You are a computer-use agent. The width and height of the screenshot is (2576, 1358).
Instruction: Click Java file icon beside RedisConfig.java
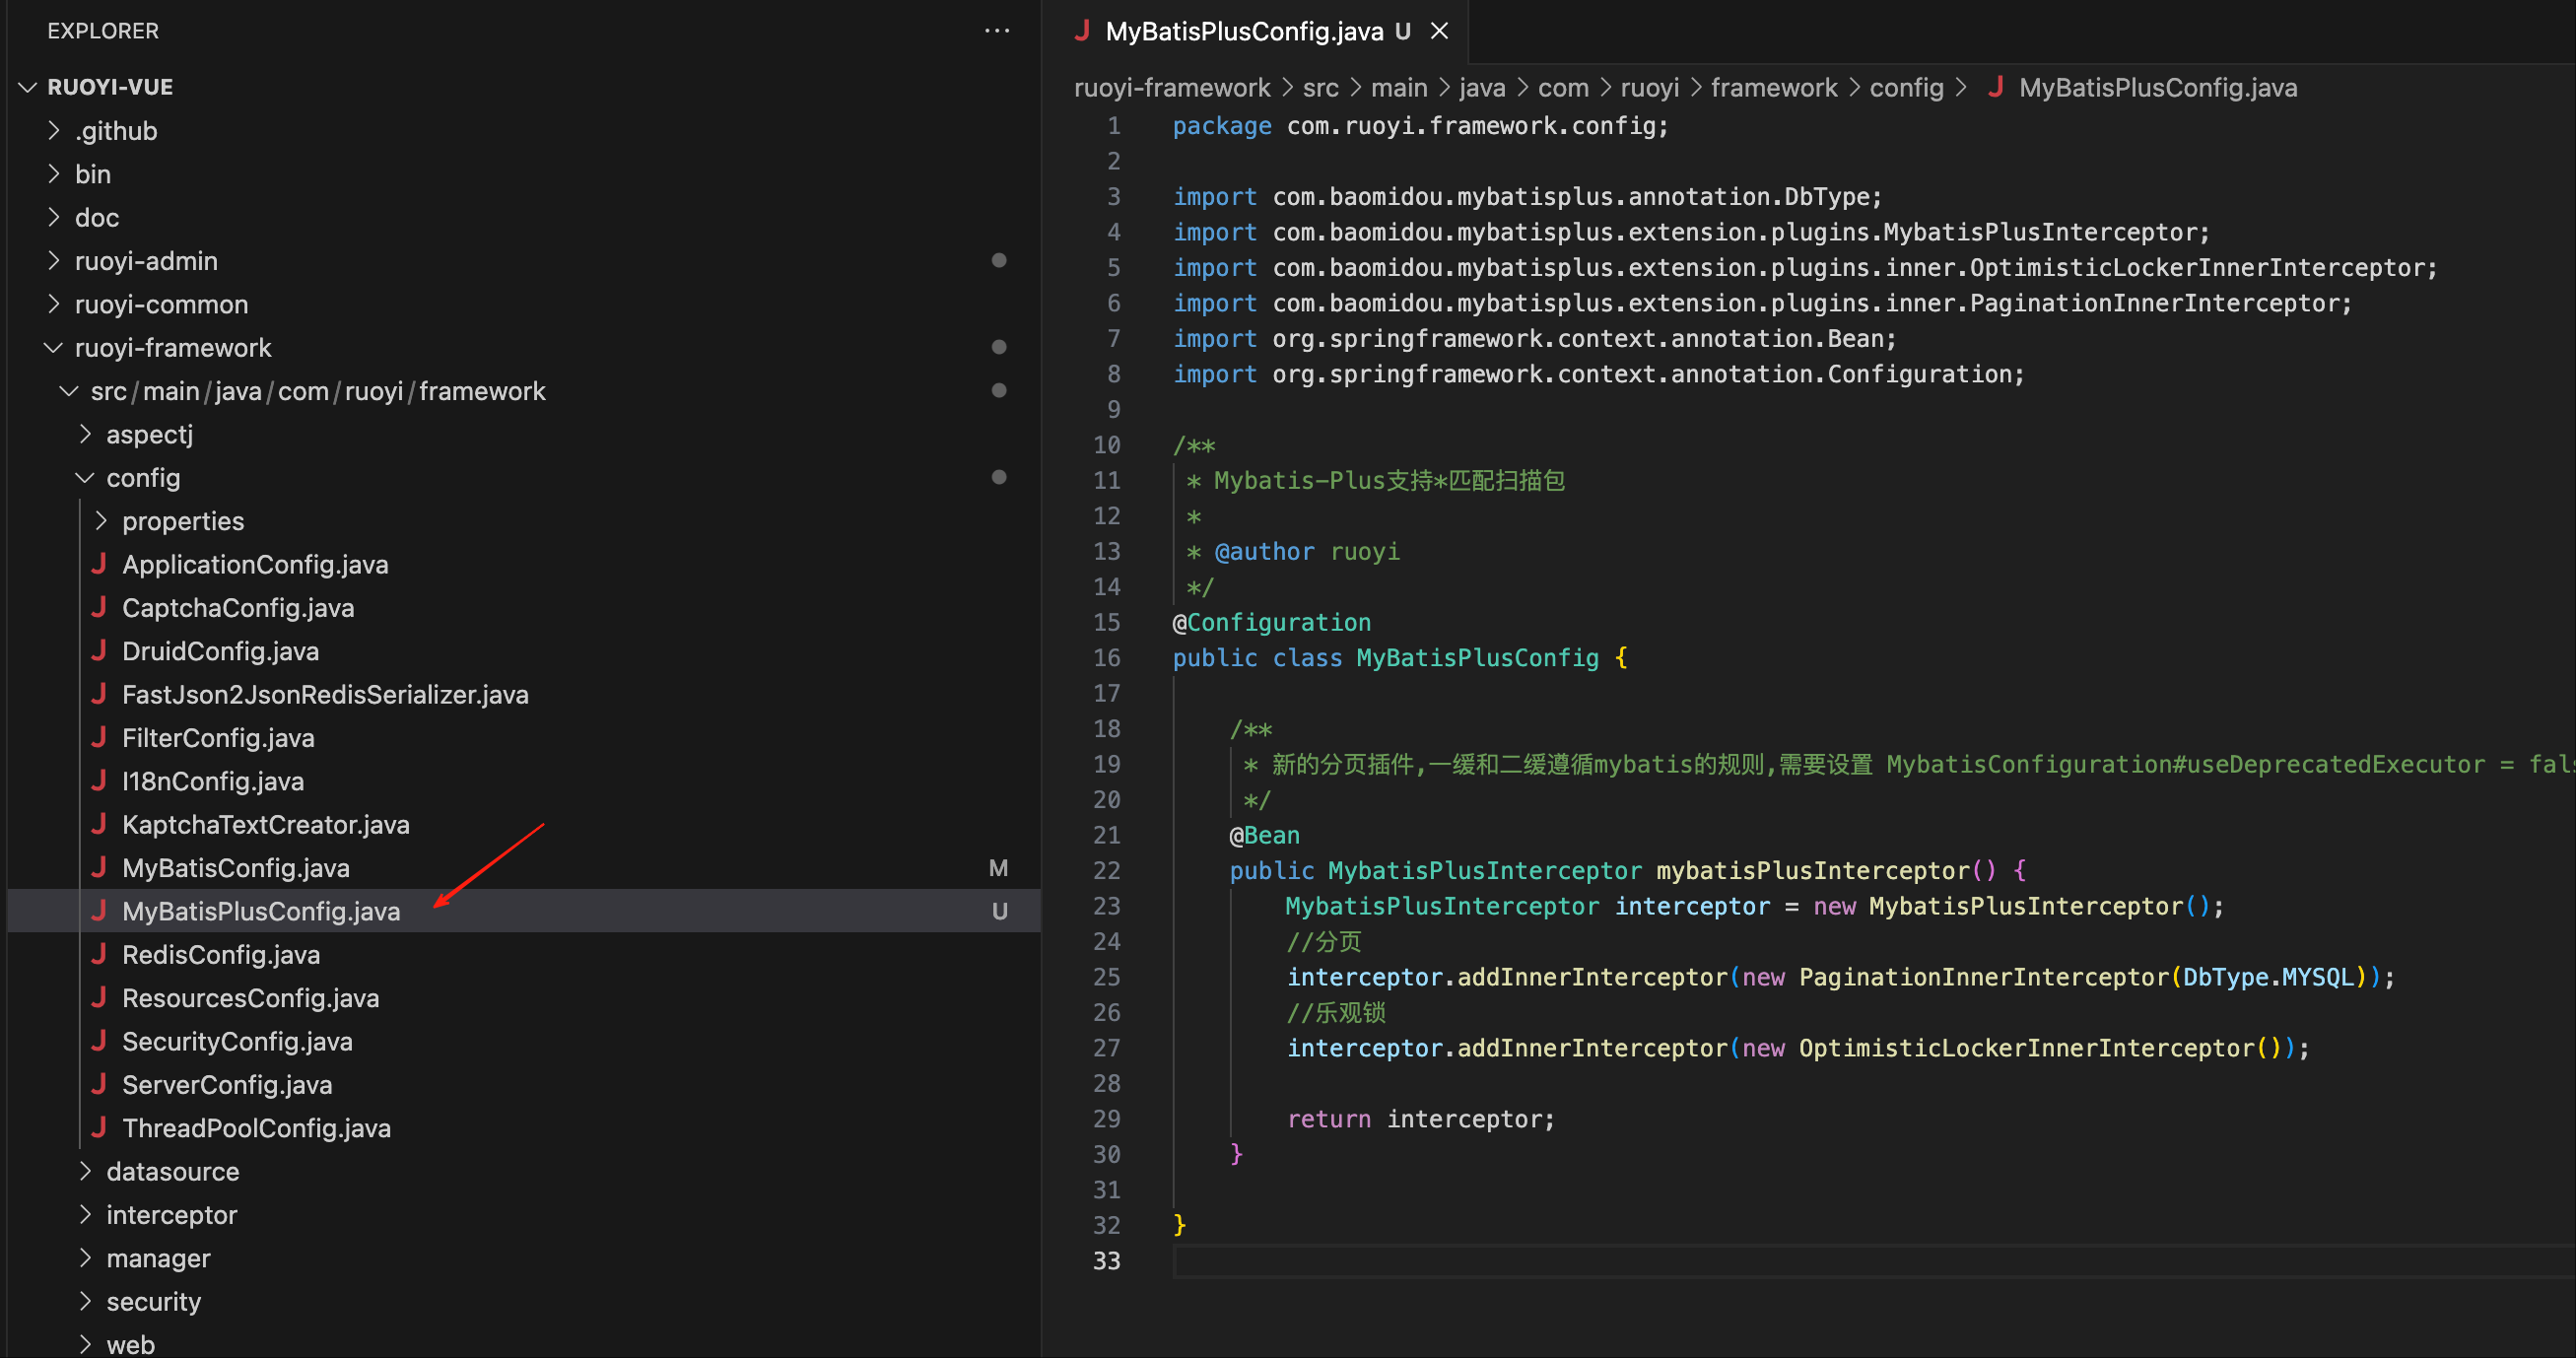[99, 954]
